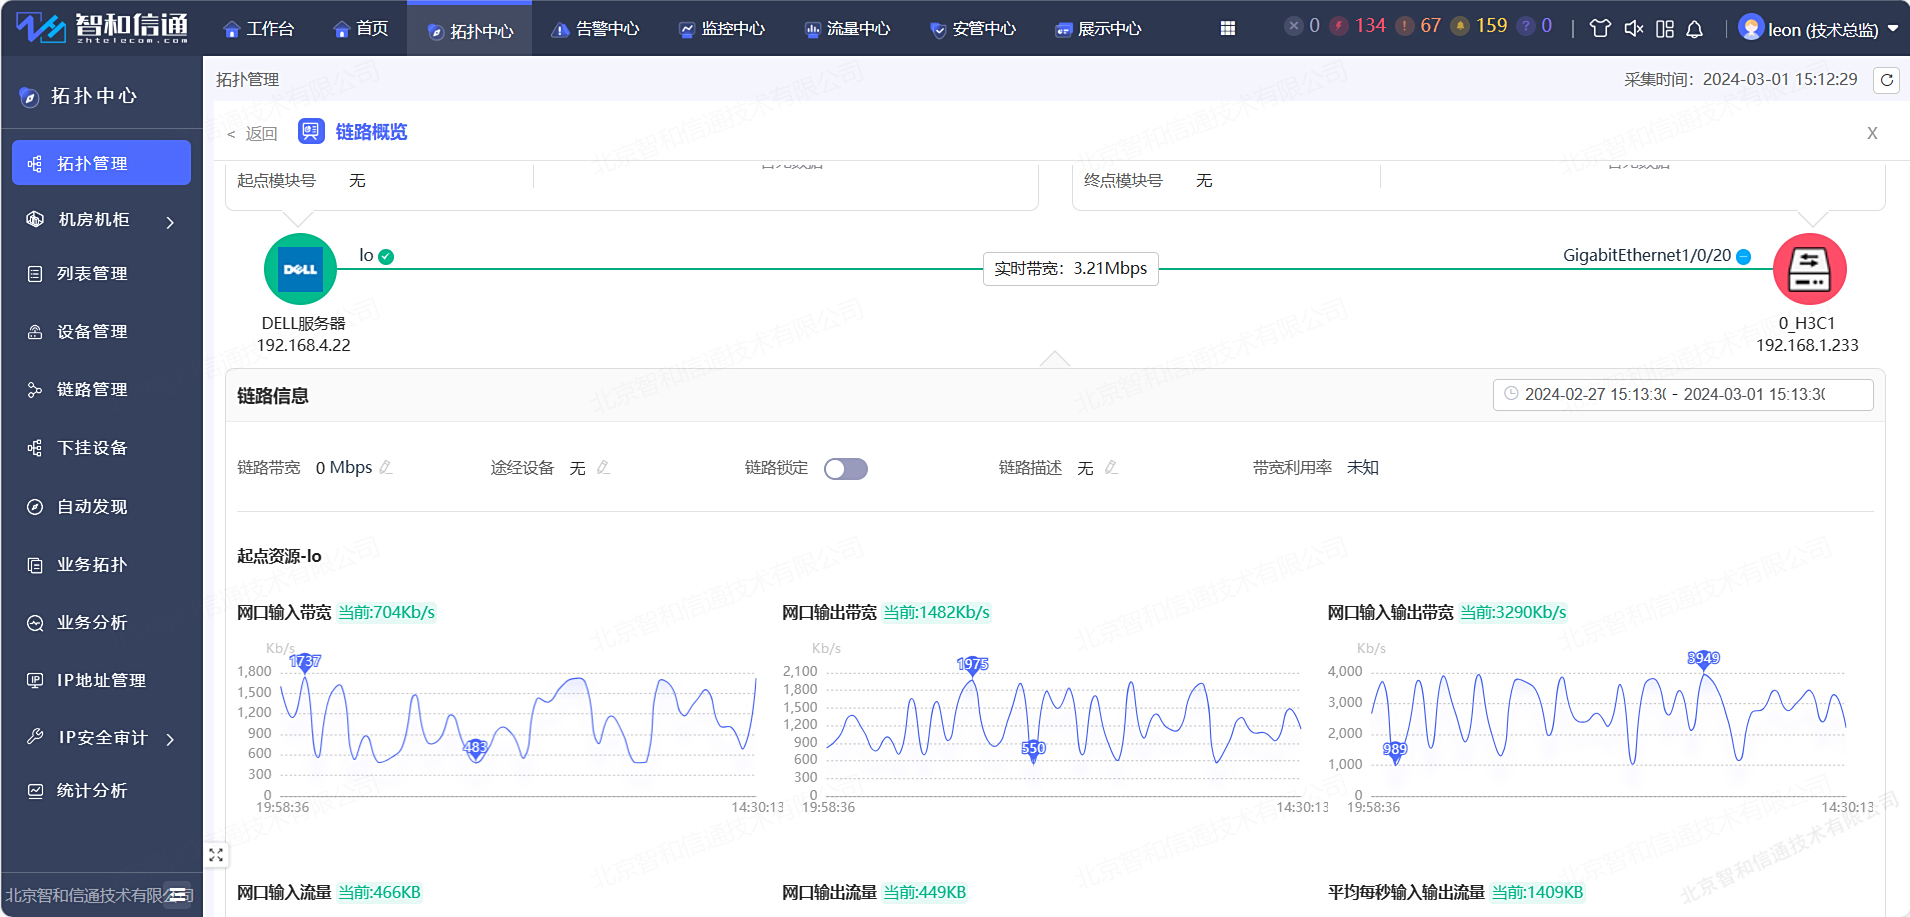Edit 途经设备 pencil icon
Image resolution: width=1910 pixels, height=917 pixels.
click(x=603, y=467)
